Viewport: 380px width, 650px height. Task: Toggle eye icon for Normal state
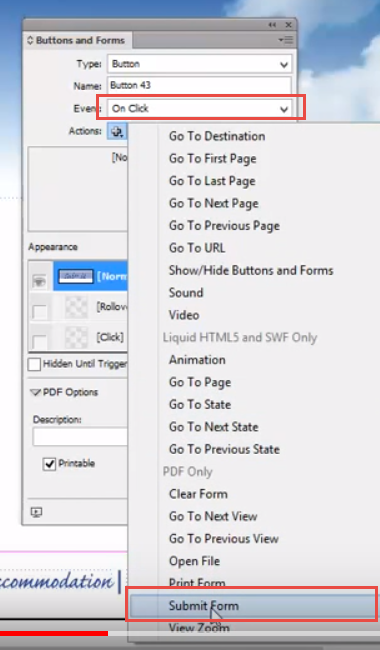[x=39, y=281]
